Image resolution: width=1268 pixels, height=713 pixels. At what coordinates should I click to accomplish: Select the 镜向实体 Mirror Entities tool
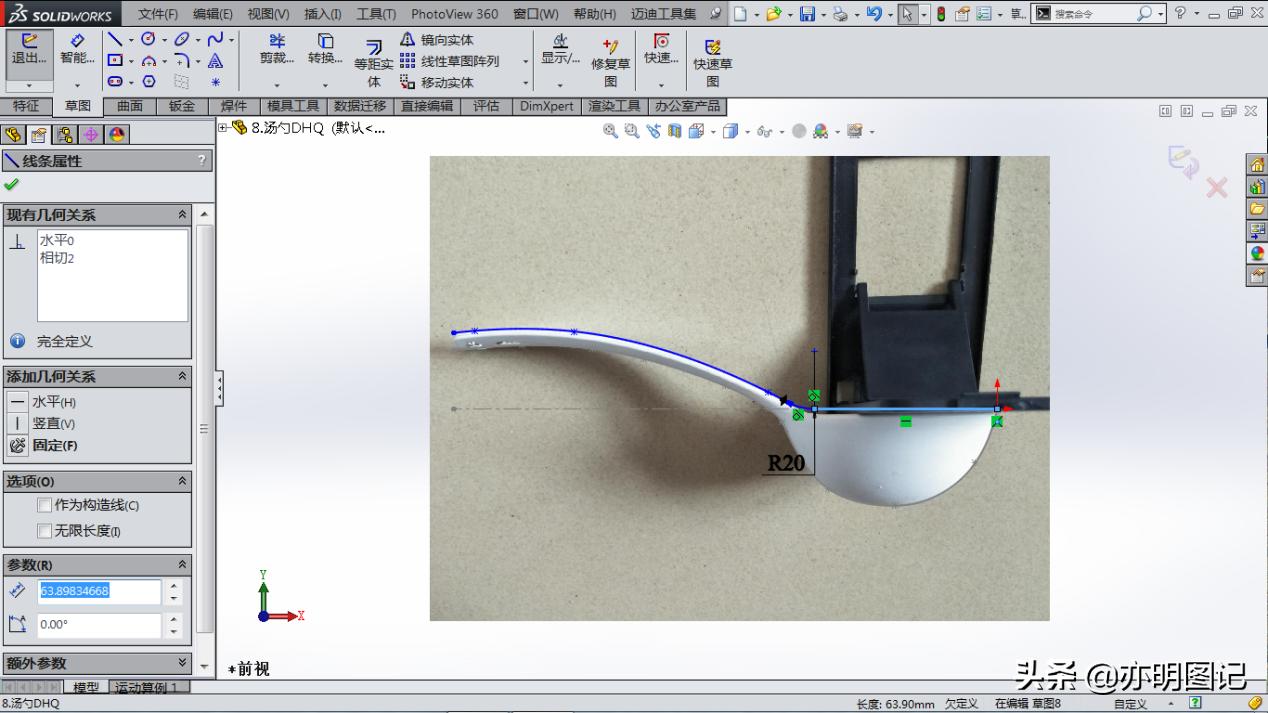click(x=437, y=39)
